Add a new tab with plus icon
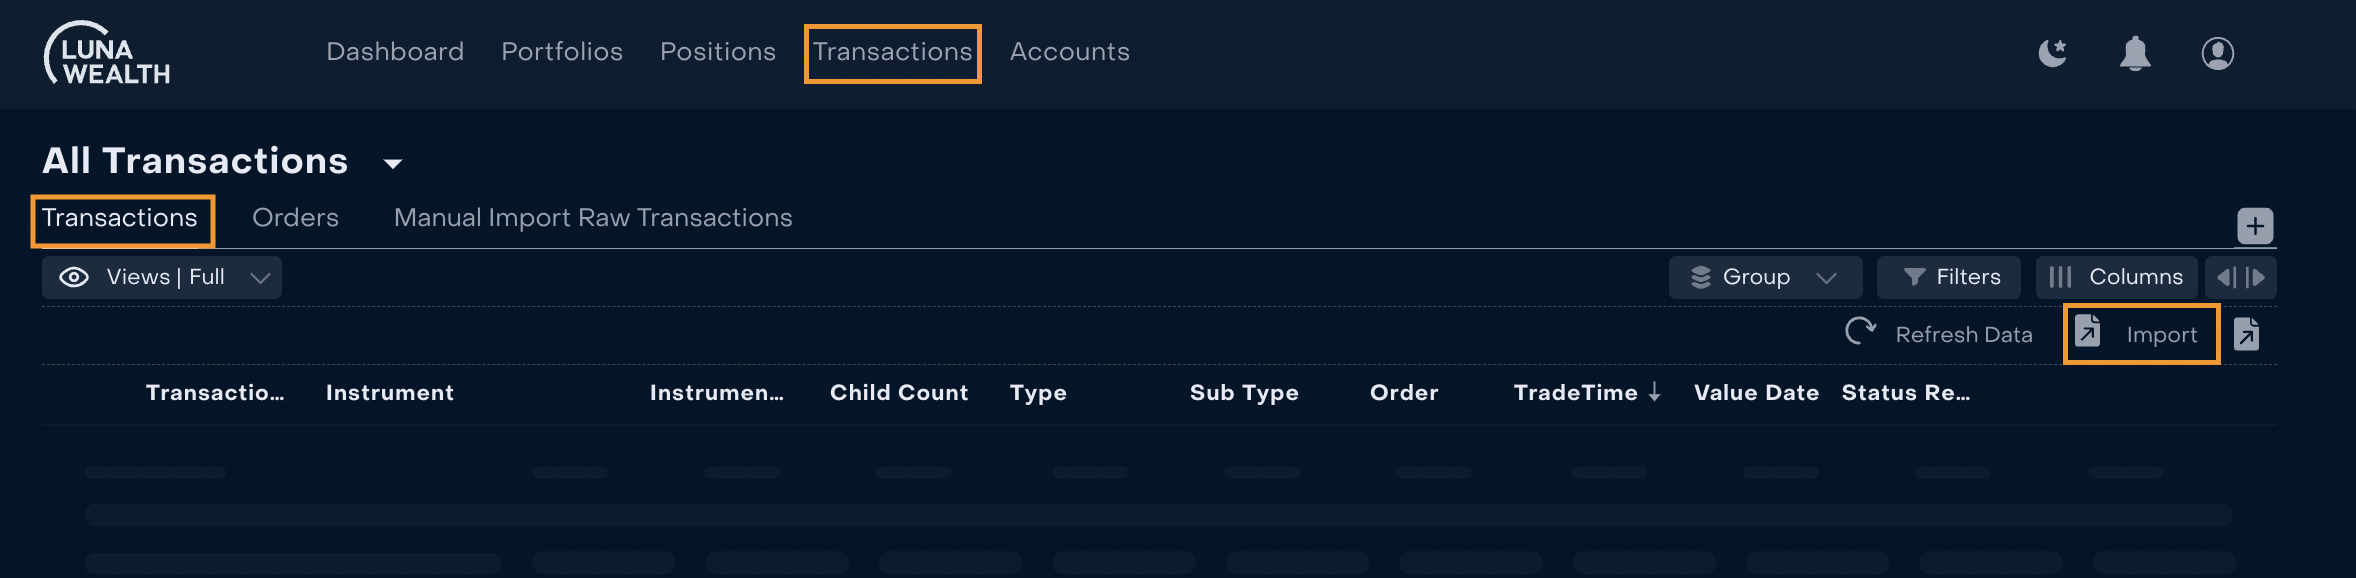This screenshot has height=578, width=2356. coord(2255,226)
